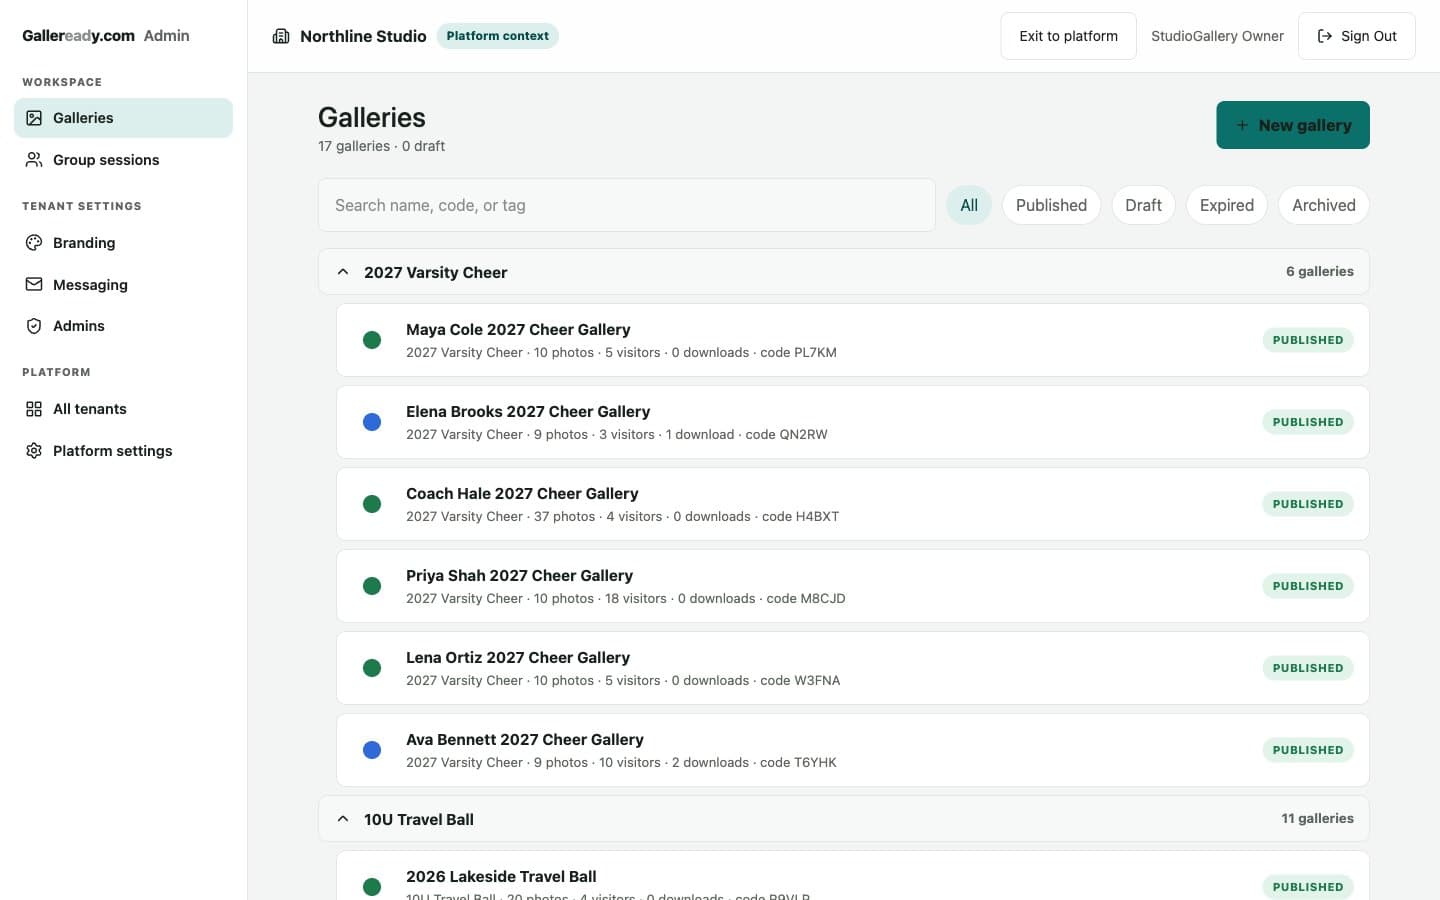Show All galleries filter
Screen dimensions: 1440x900
969,205
